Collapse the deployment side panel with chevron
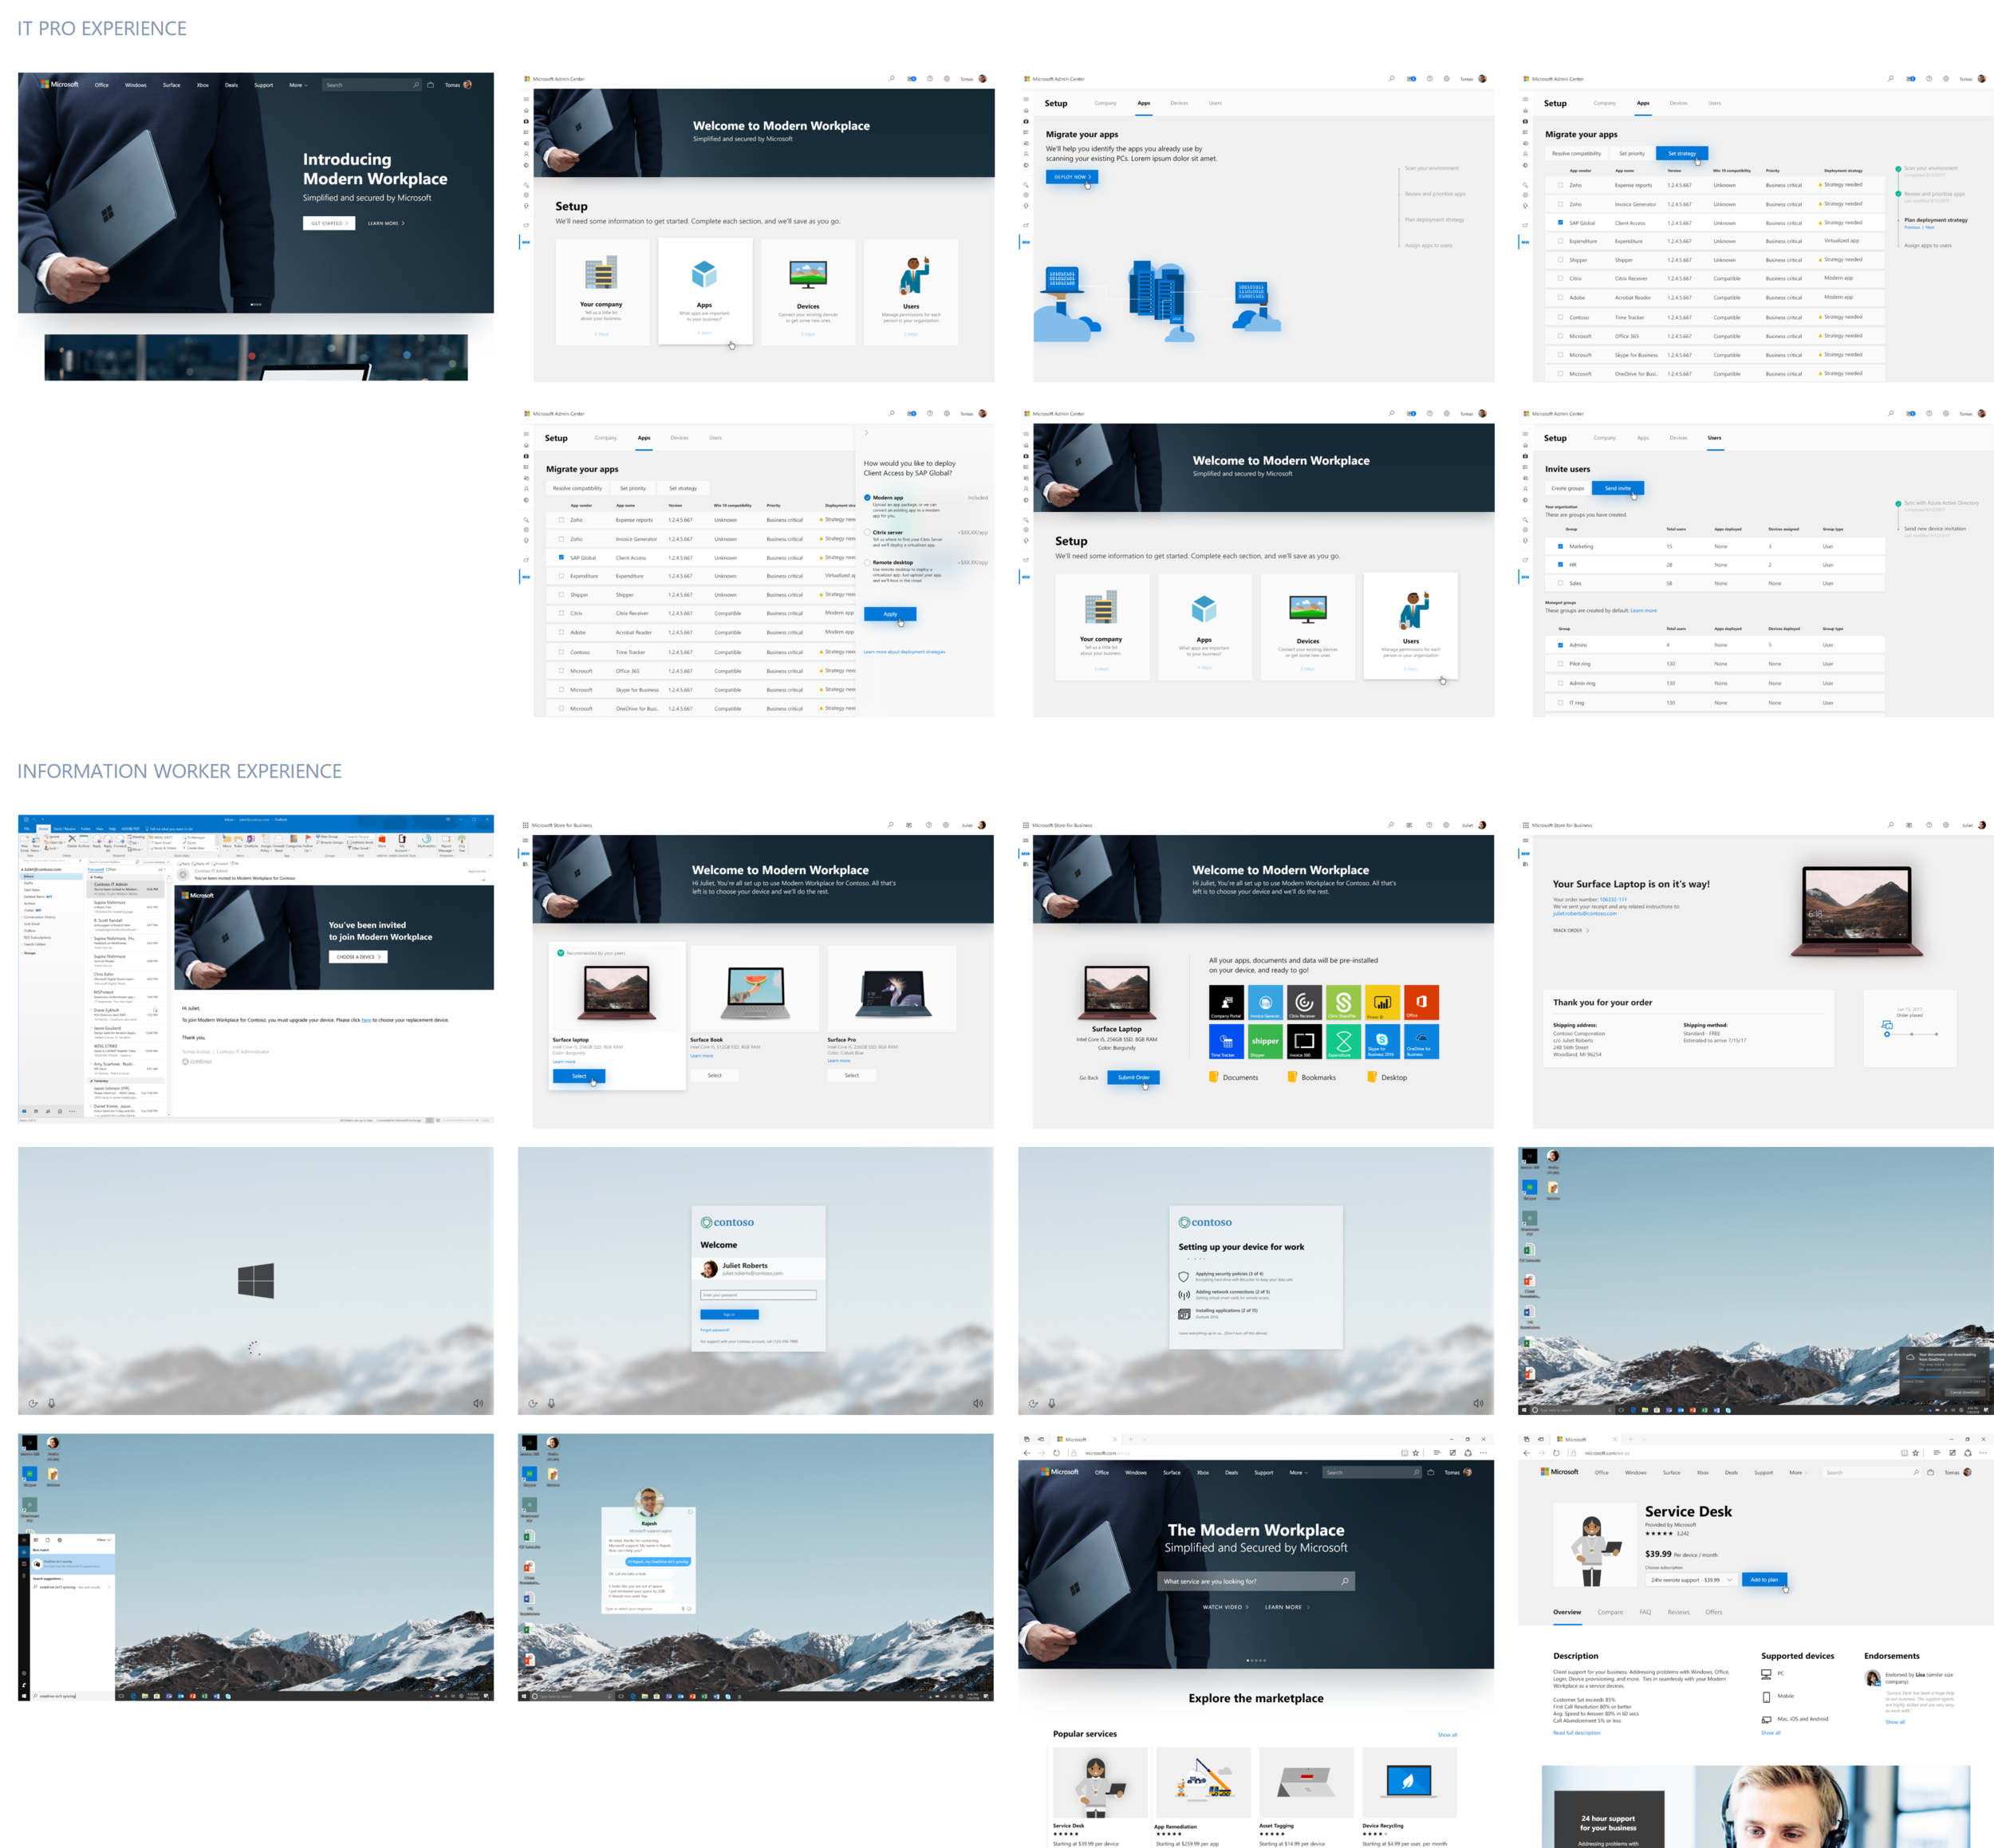Image resolution: width=1994 pixels, height=1848 pixels. click(866, 433)
